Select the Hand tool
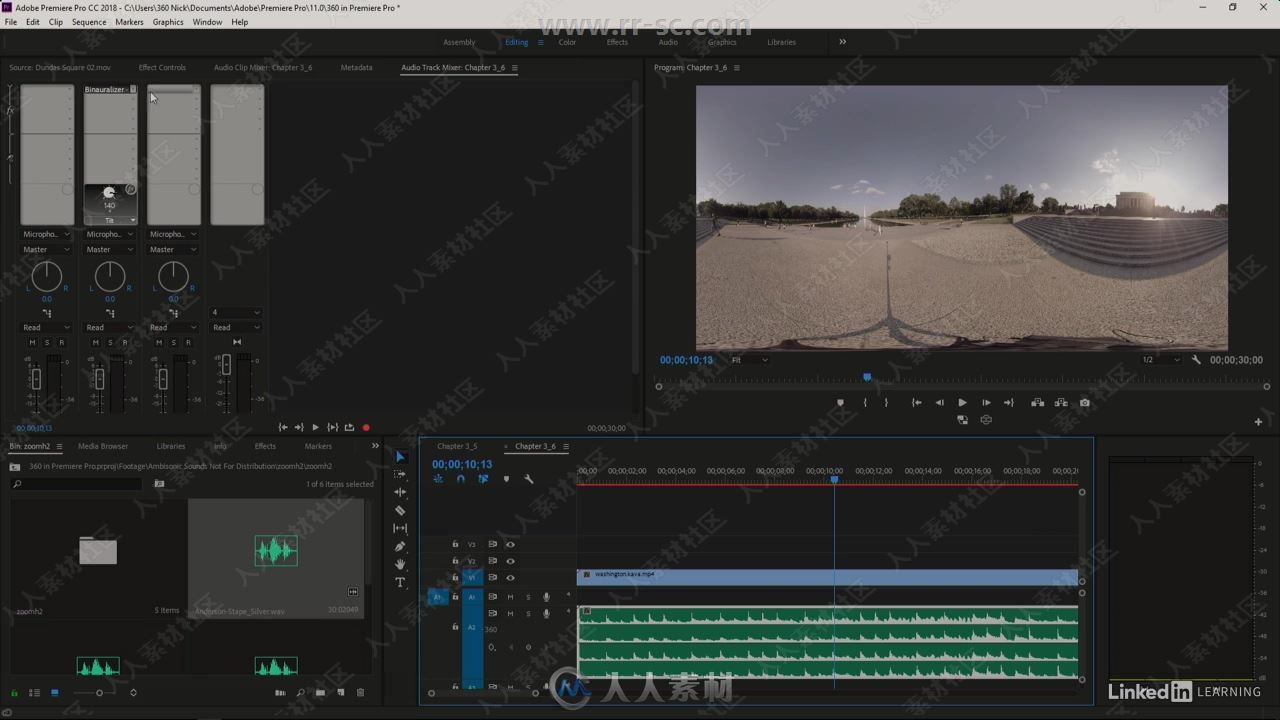The image size is (1280, 720). [x=400, y=564]
